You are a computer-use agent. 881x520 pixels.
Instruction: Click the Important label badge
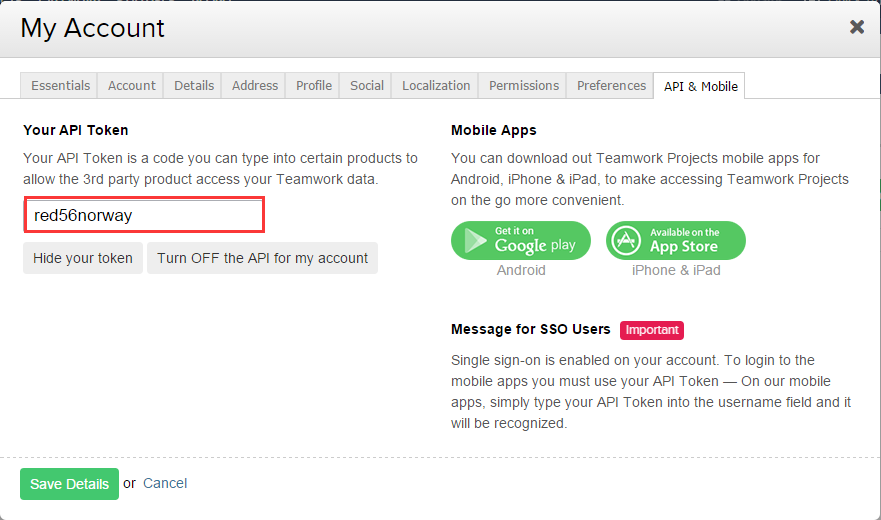(652, 330)
